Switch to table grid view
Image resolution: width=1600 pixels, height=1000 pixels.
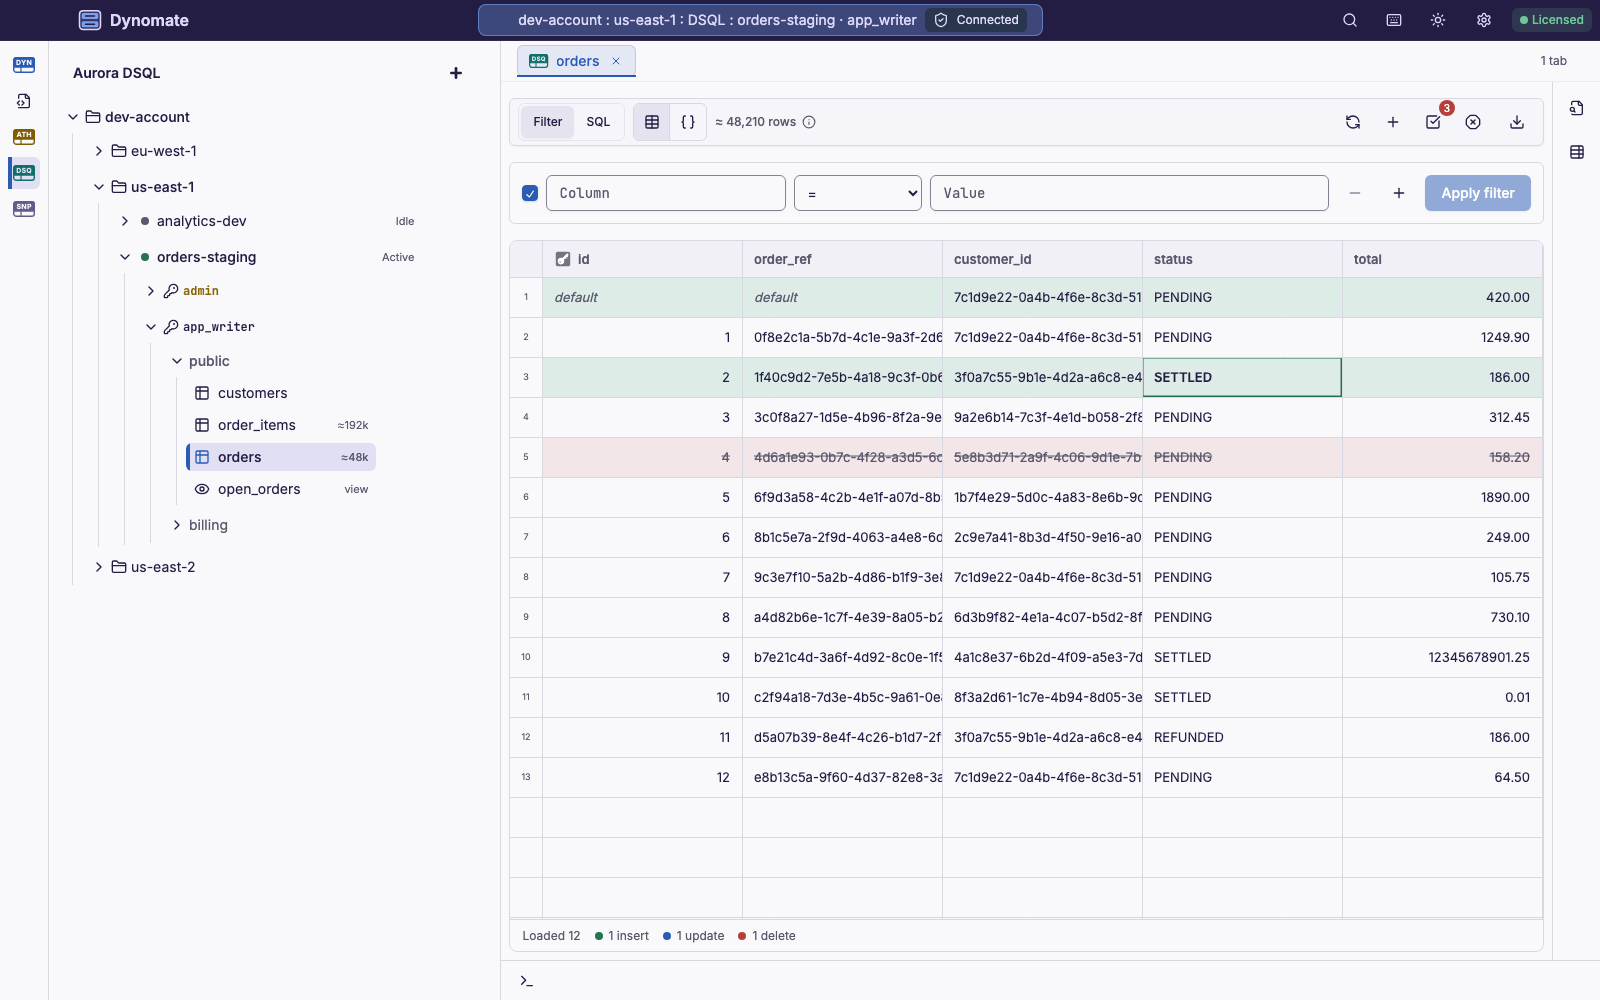tap(652, 122)
